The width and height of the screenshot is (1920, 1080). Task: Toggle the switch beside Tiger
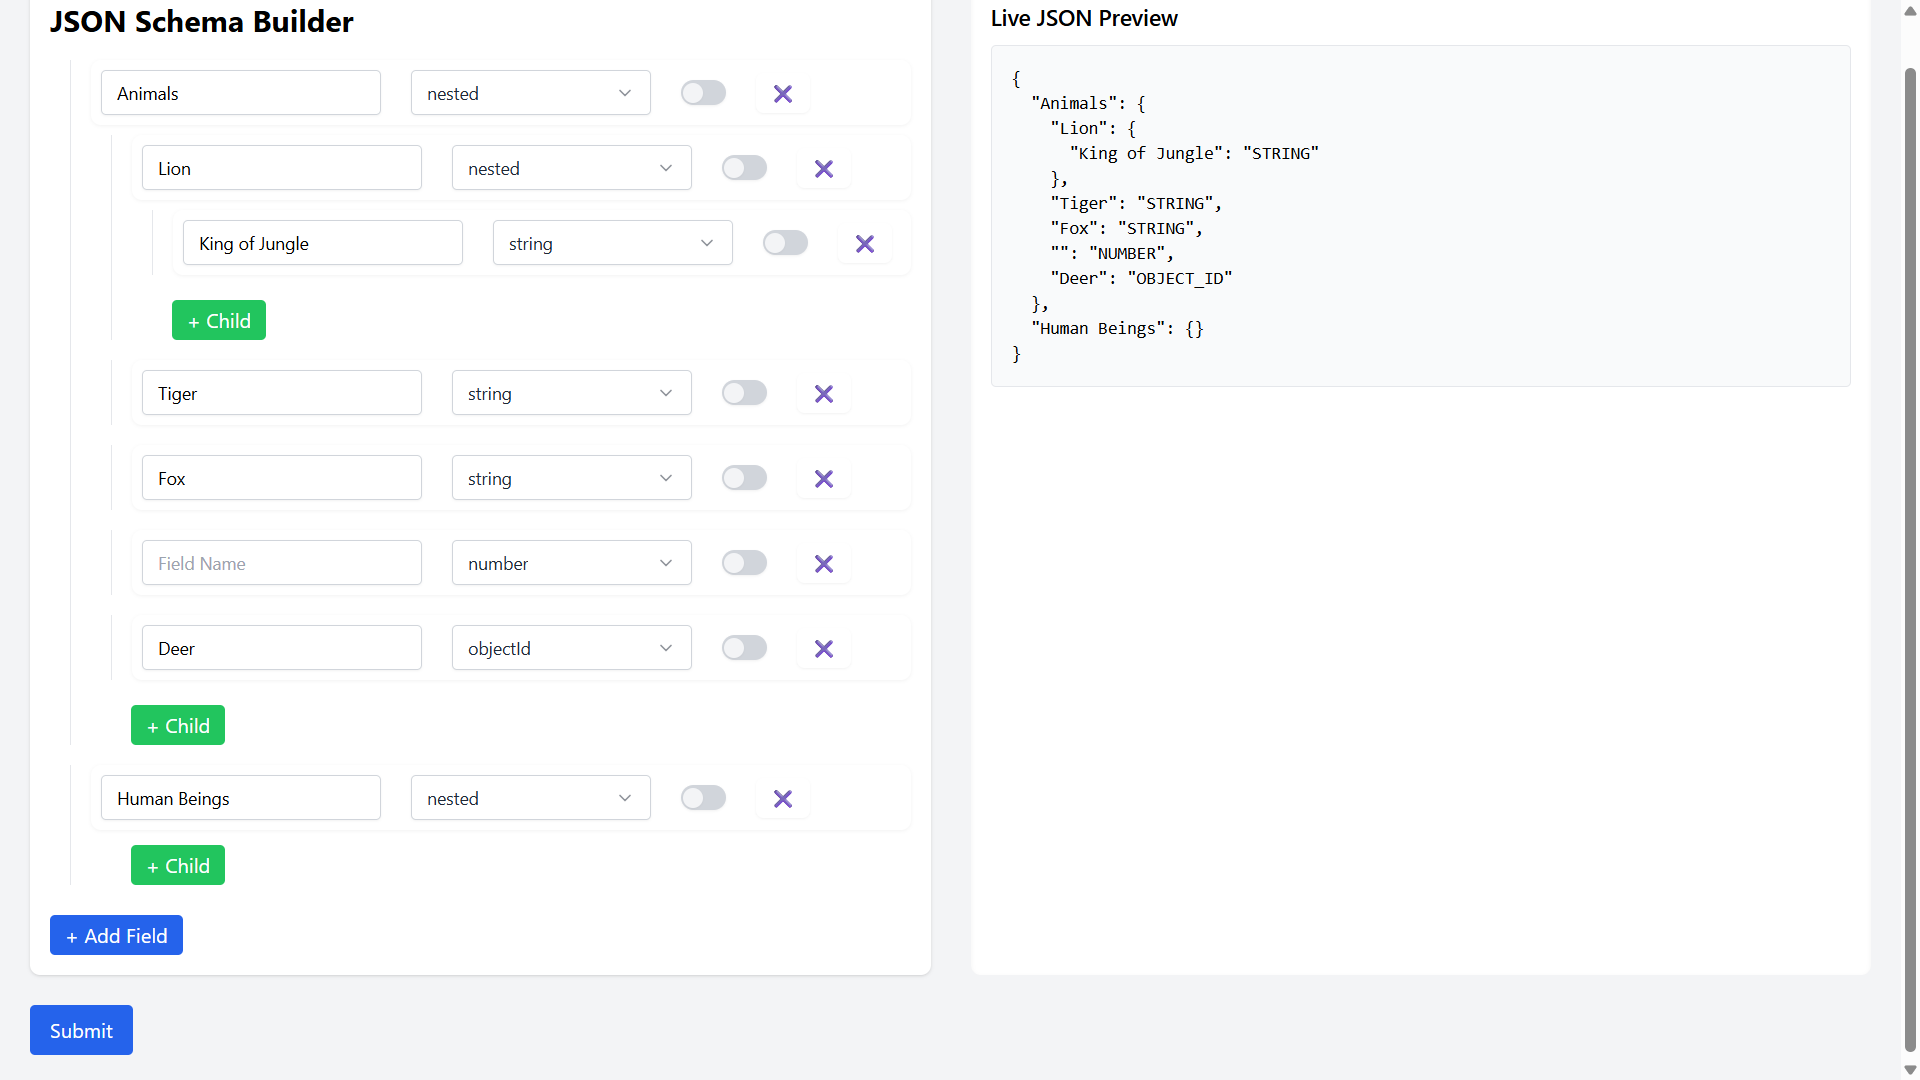coord(745,393)
